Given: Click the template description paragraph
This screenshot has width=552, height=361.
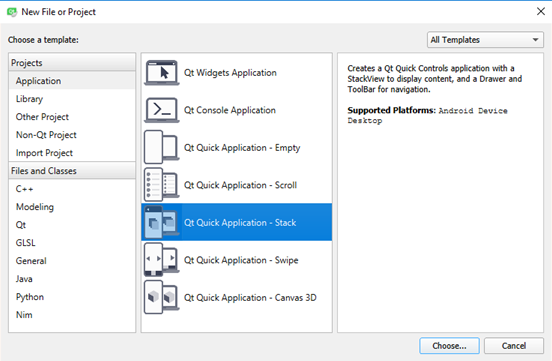Looking at the screenshot, I should click(x=435, y=79).
